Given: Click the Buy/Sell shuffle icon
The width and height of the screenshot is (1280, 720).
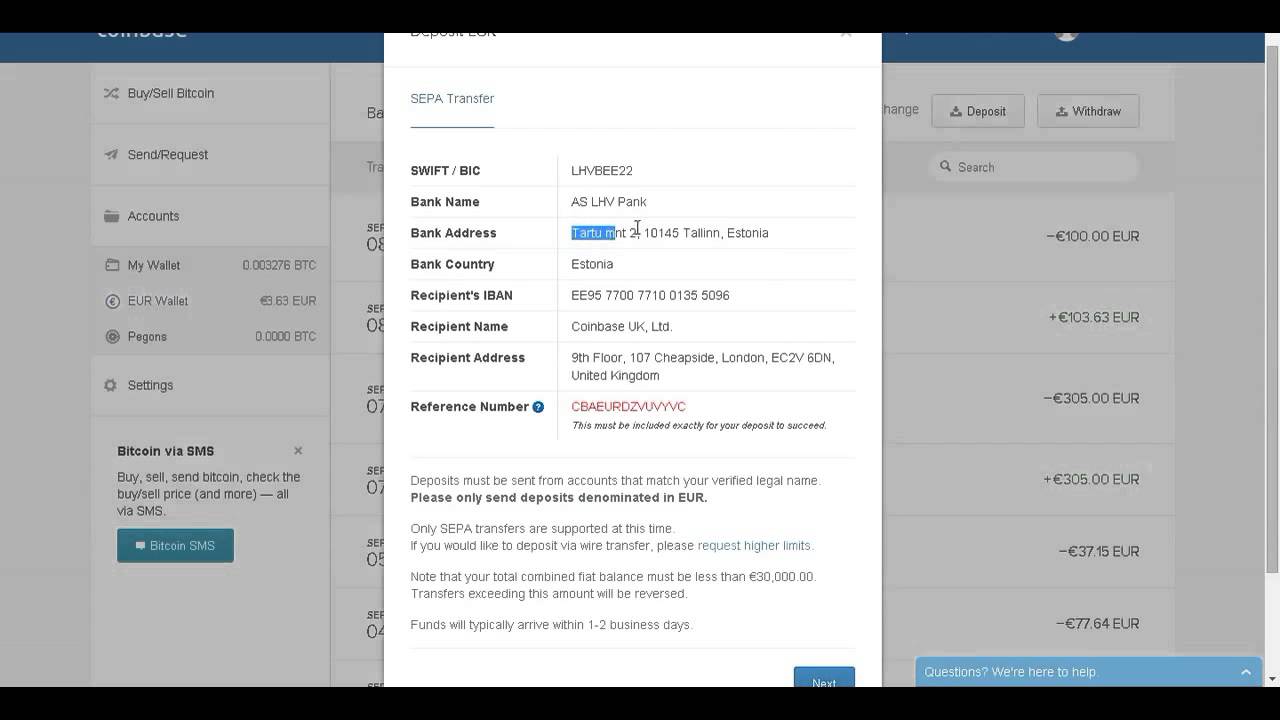Looking at the screenshot, I should 111,93.
